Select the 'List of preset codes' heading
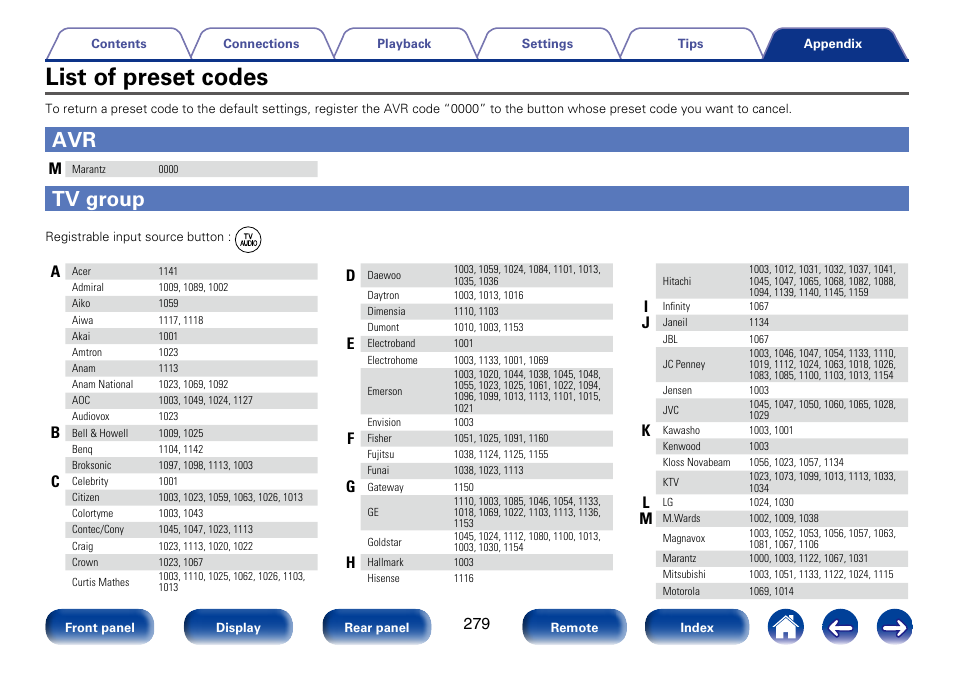Screen dimensions: 954x673 [x=157, y=77]
